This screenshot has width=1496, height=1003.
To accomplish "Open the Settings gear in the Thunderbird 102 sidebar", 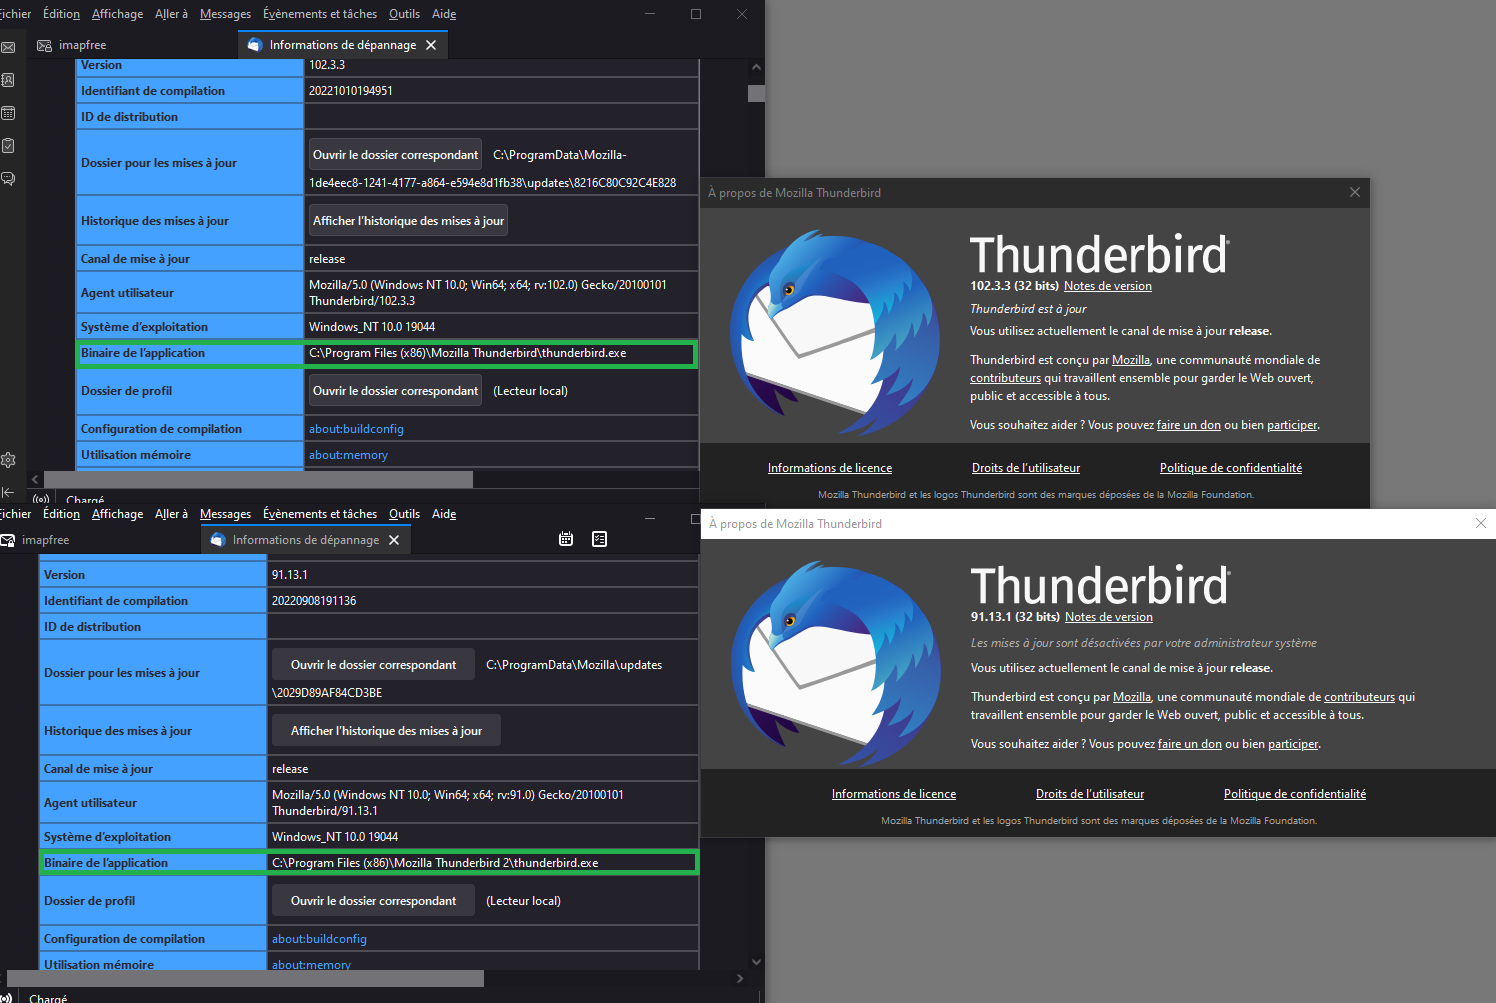I will [x=8, y=460].
